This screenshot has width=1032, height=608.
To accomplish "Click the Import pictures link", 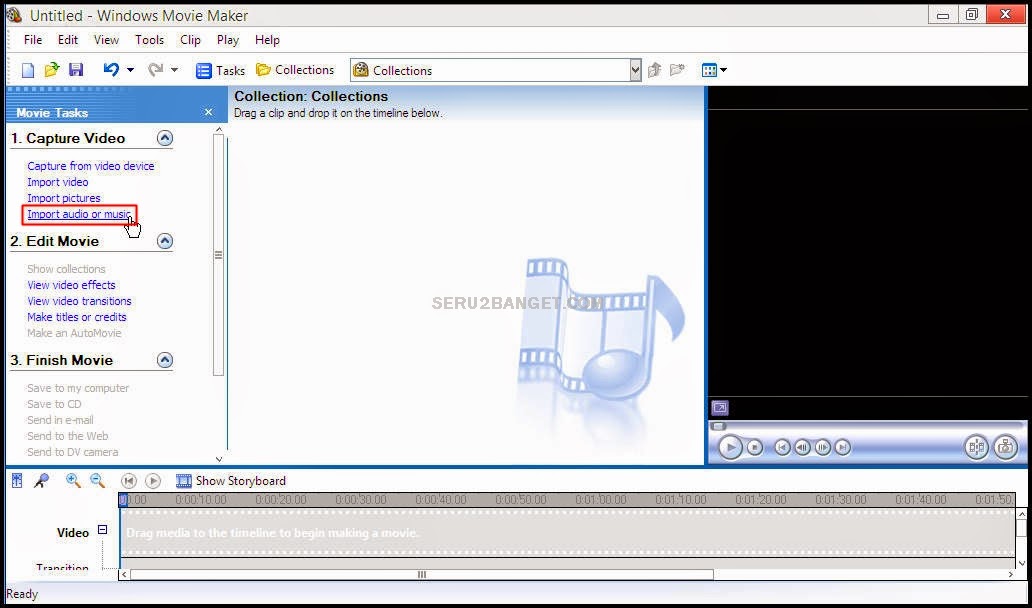I will 64,198.
